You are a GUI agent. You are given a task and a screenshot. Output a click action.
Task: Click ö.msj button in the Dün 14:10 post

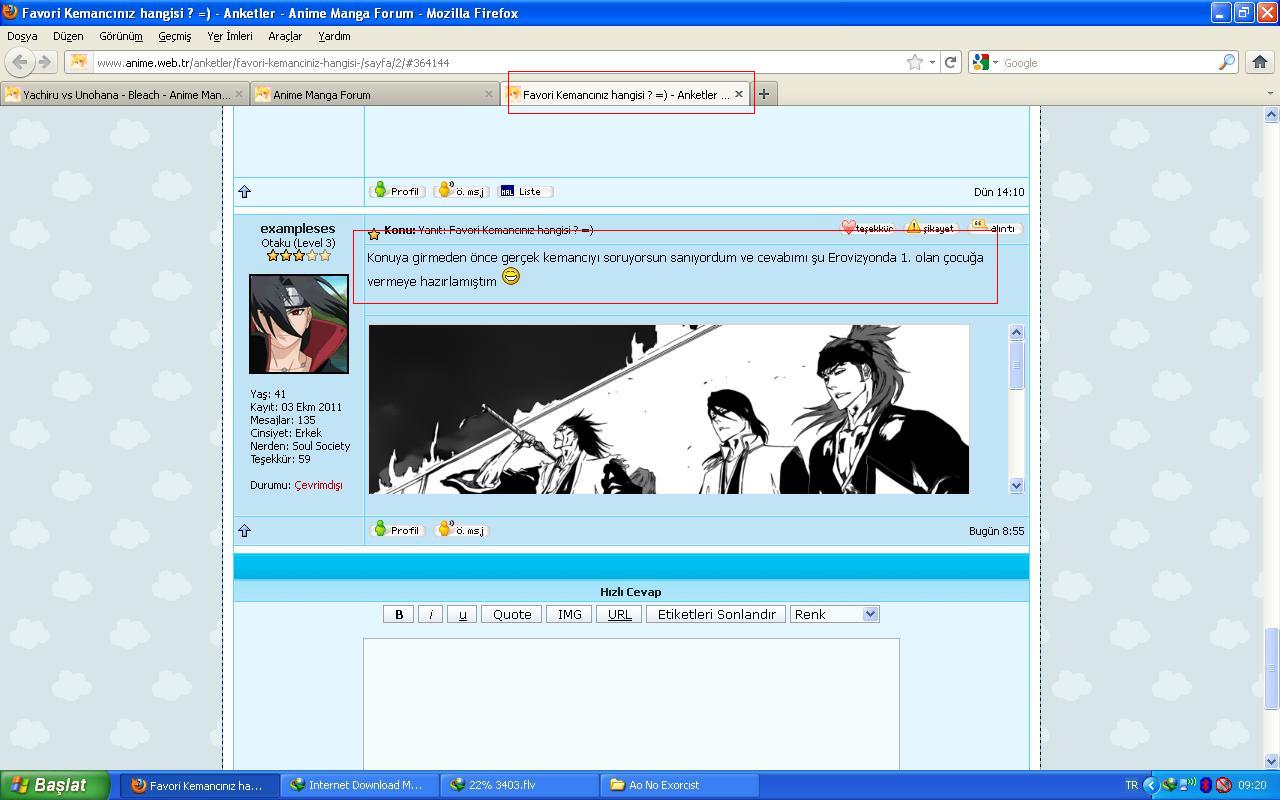(462, 191)
